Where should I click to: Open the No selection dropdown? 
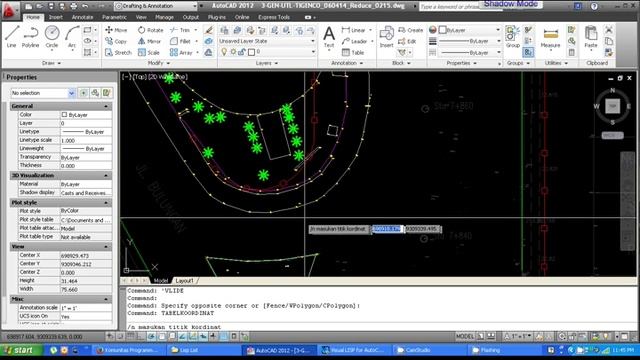(43, 93)
